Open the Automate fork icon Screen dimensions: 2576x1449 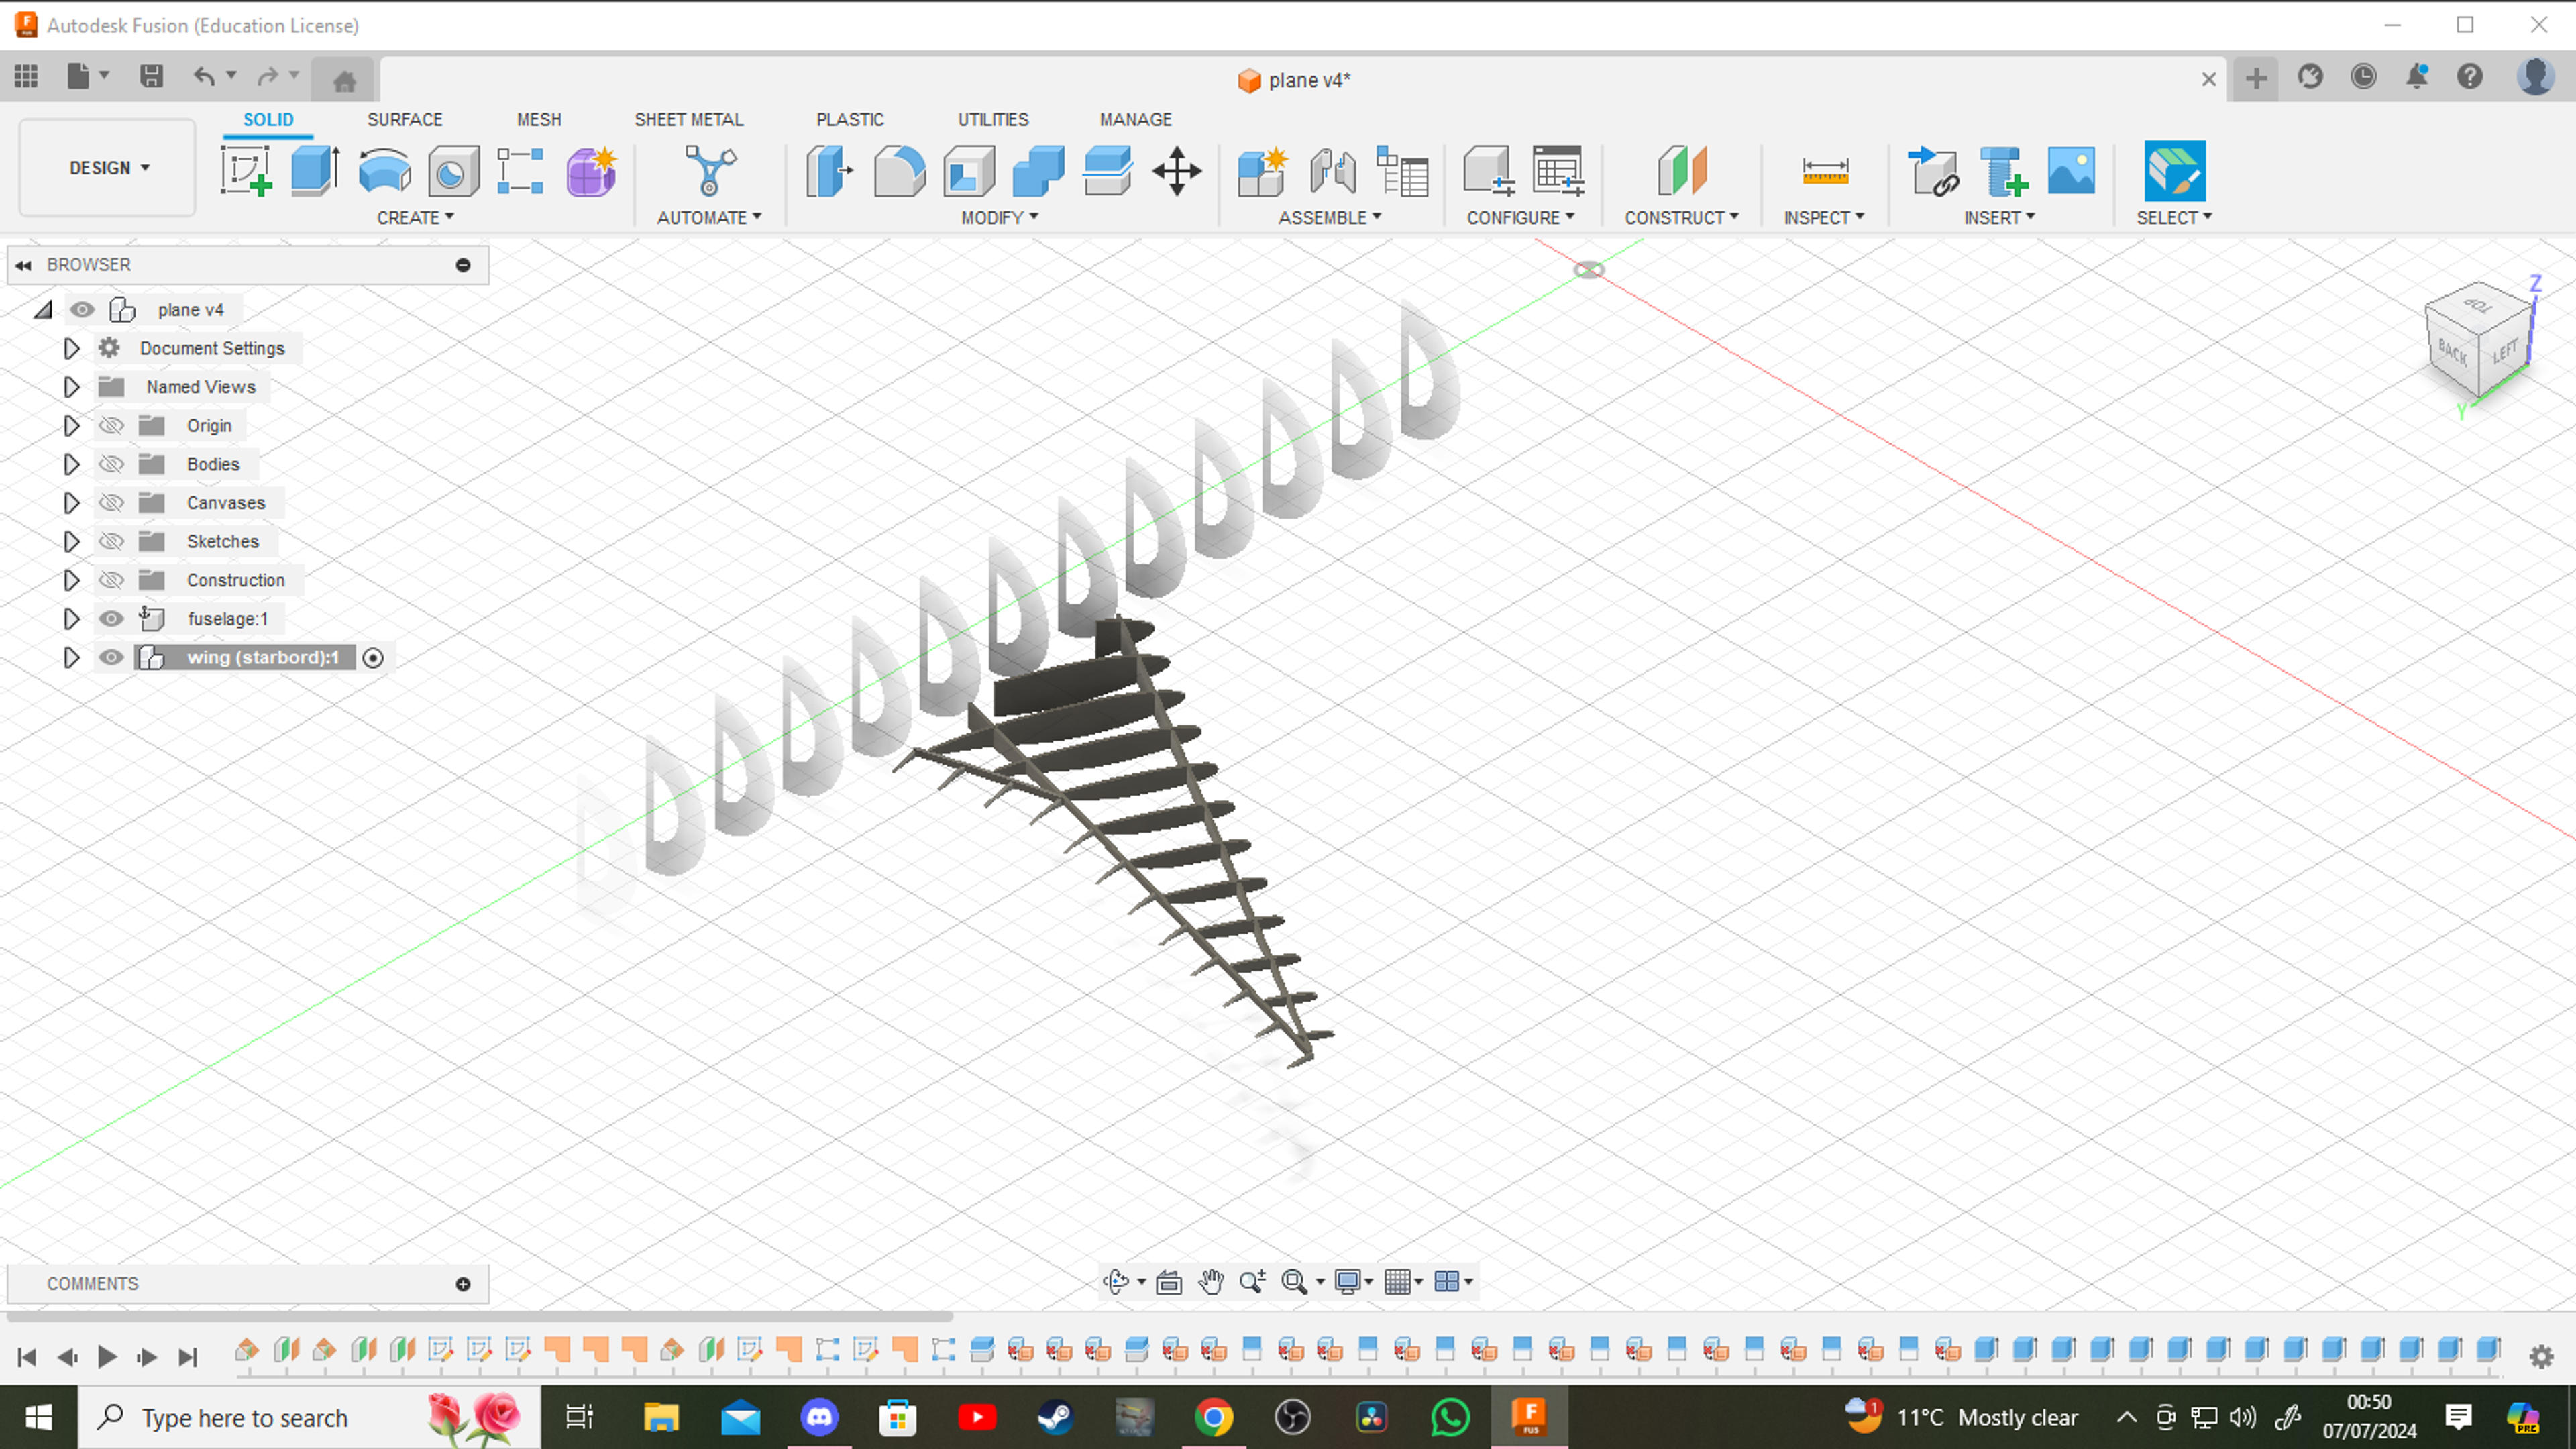[x=710, y=171]
